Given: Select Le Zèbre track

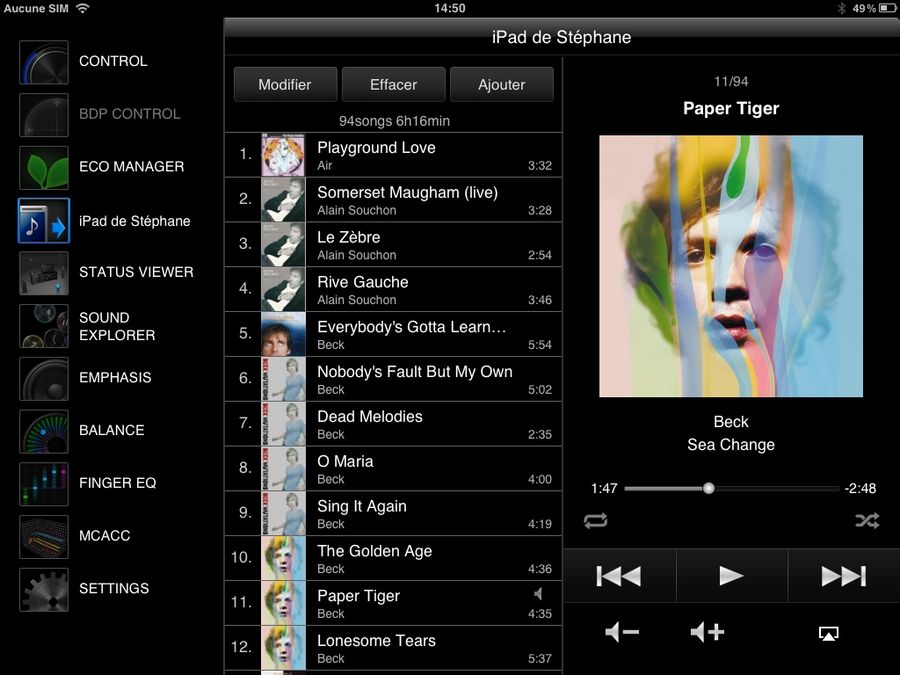Looking at the screenshot, I should pos(393,245).
